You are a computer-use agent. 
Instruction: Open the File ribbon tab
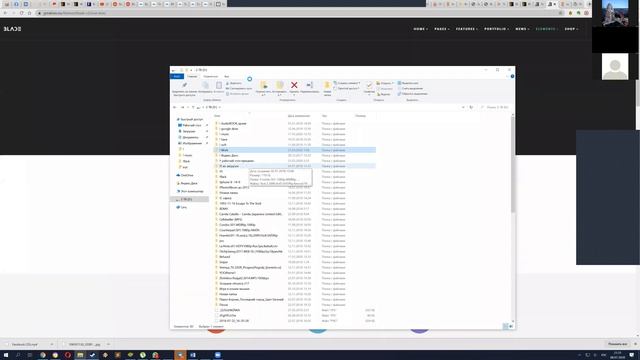pos(177,76)
